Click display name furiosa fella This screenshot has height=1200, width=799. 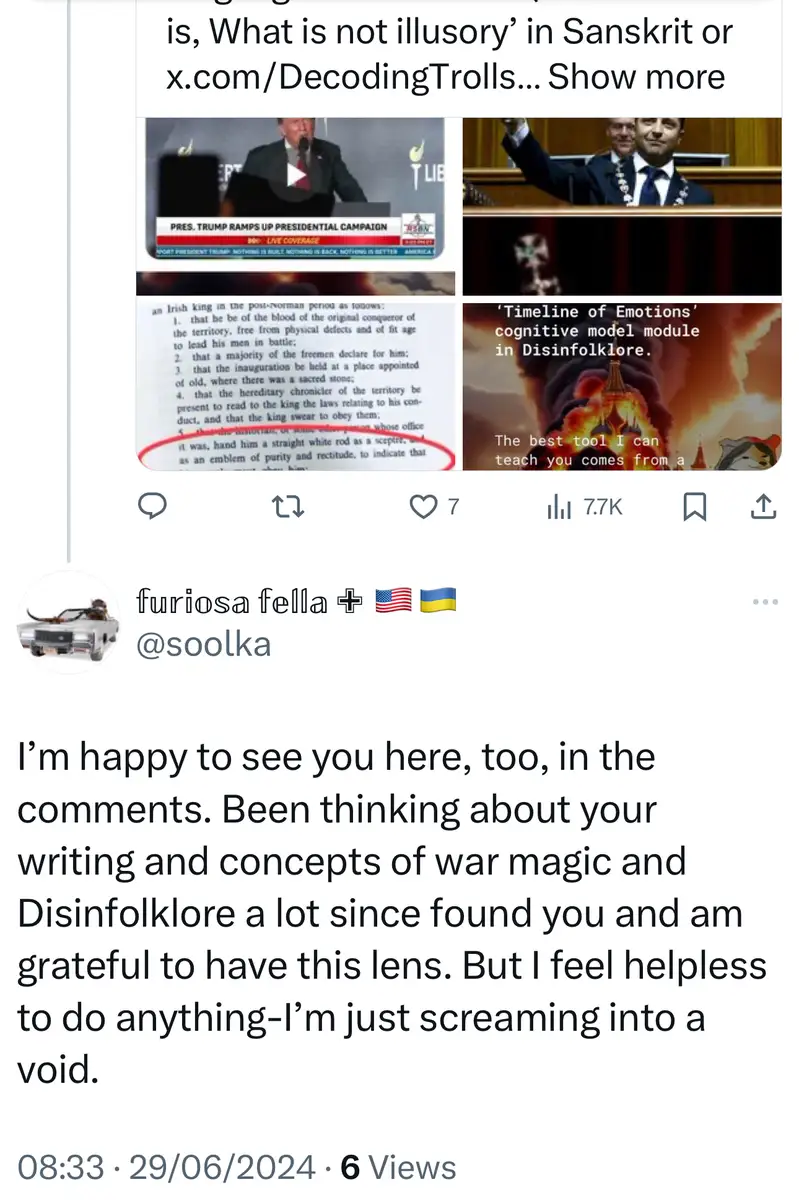234,602
